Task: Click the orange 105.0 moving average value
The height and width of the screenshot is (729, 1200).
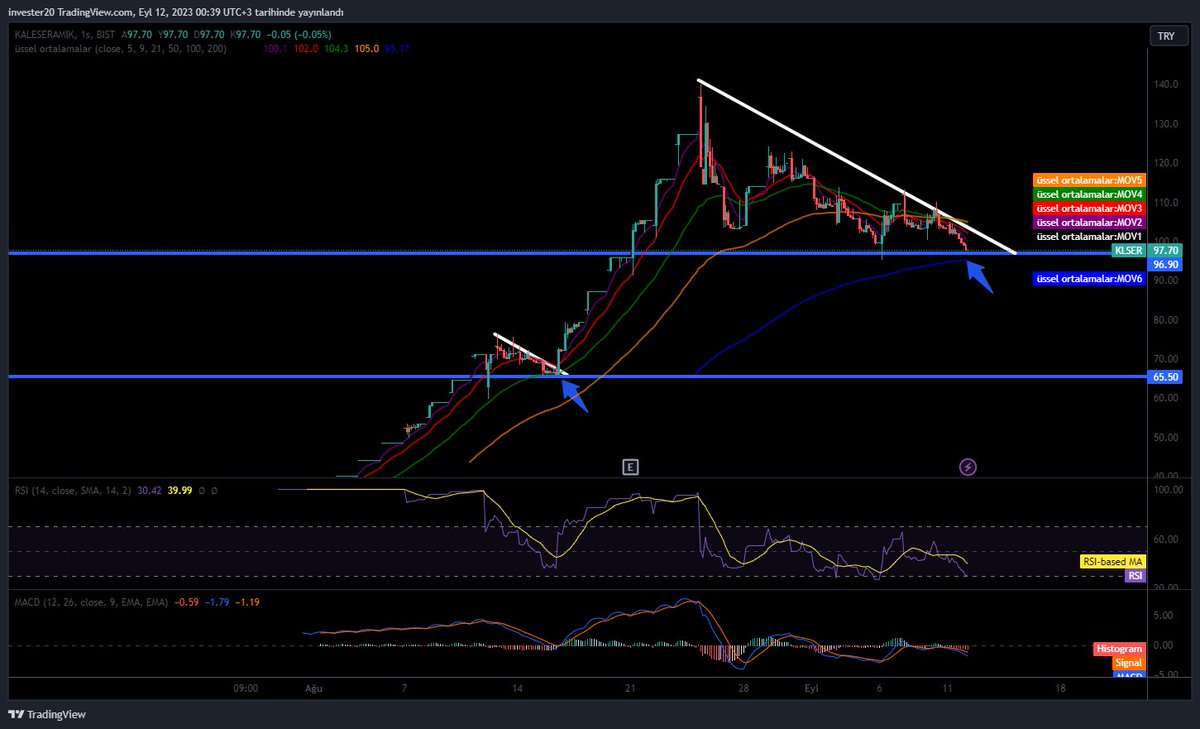Action: [x=367, y=48]
